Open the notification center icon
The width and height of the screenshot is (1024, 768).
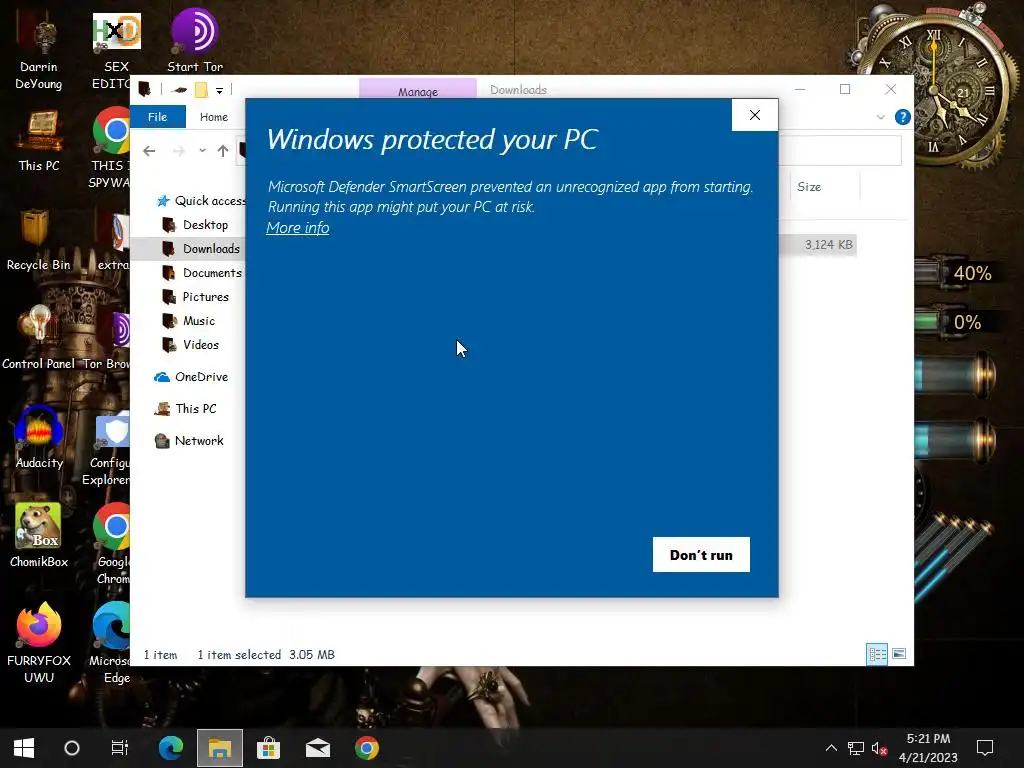984,748
